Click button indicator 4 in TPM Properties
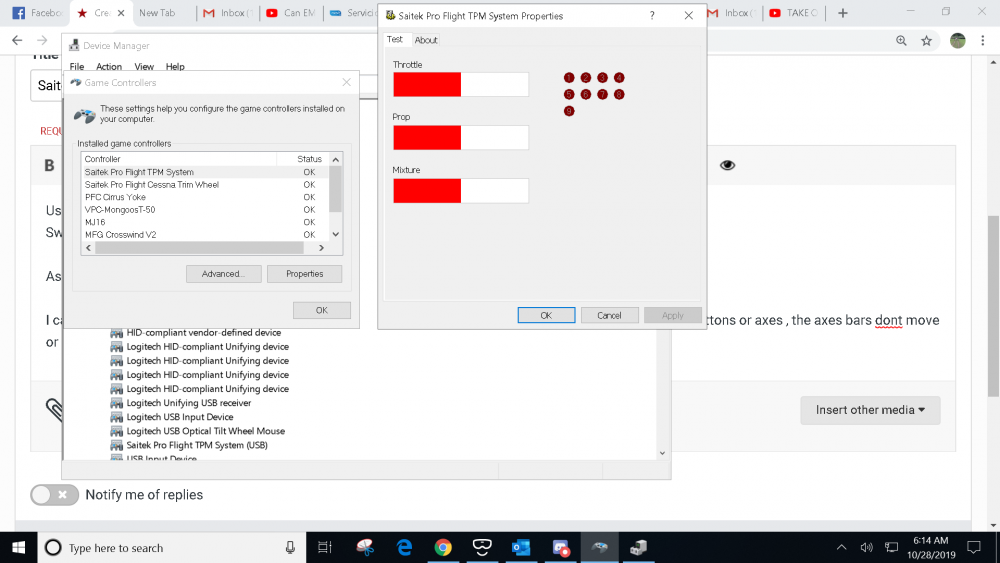The image size is (1000, 563). click(x=619, y=78)
